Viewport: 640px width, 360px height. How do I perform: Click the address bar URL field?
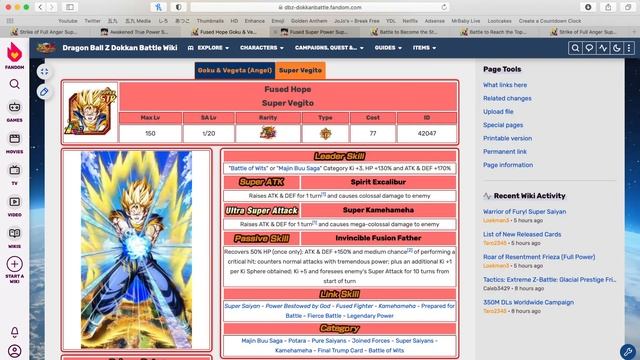320,7
